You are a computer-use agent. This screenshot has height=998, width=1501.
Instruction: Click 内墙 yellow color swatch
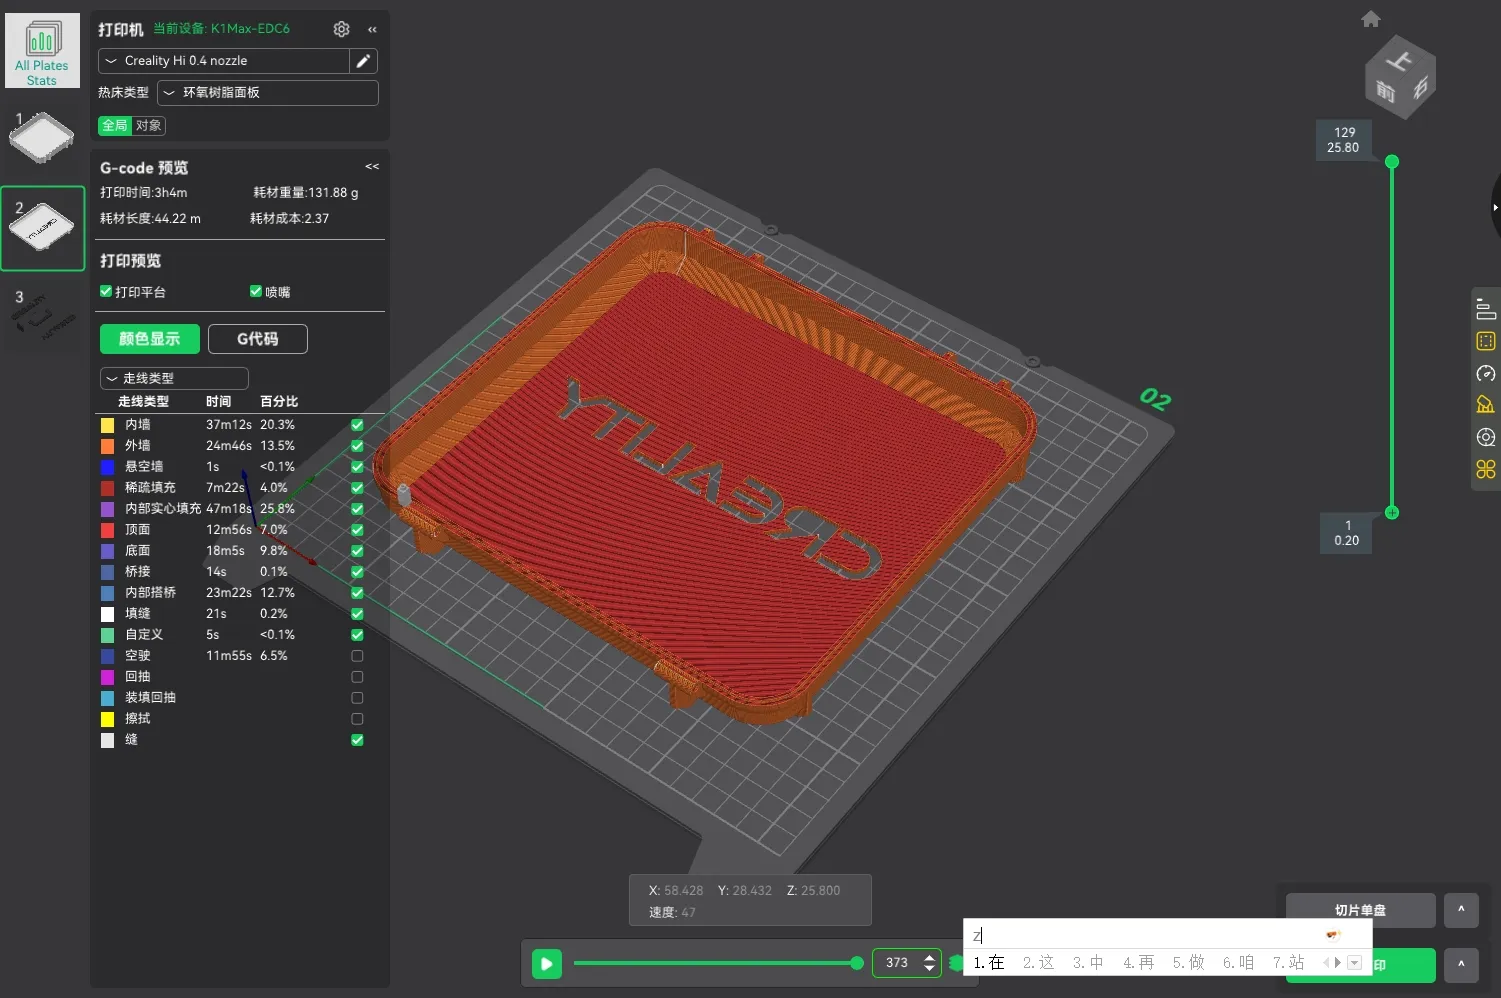click(x=107, y=425)
